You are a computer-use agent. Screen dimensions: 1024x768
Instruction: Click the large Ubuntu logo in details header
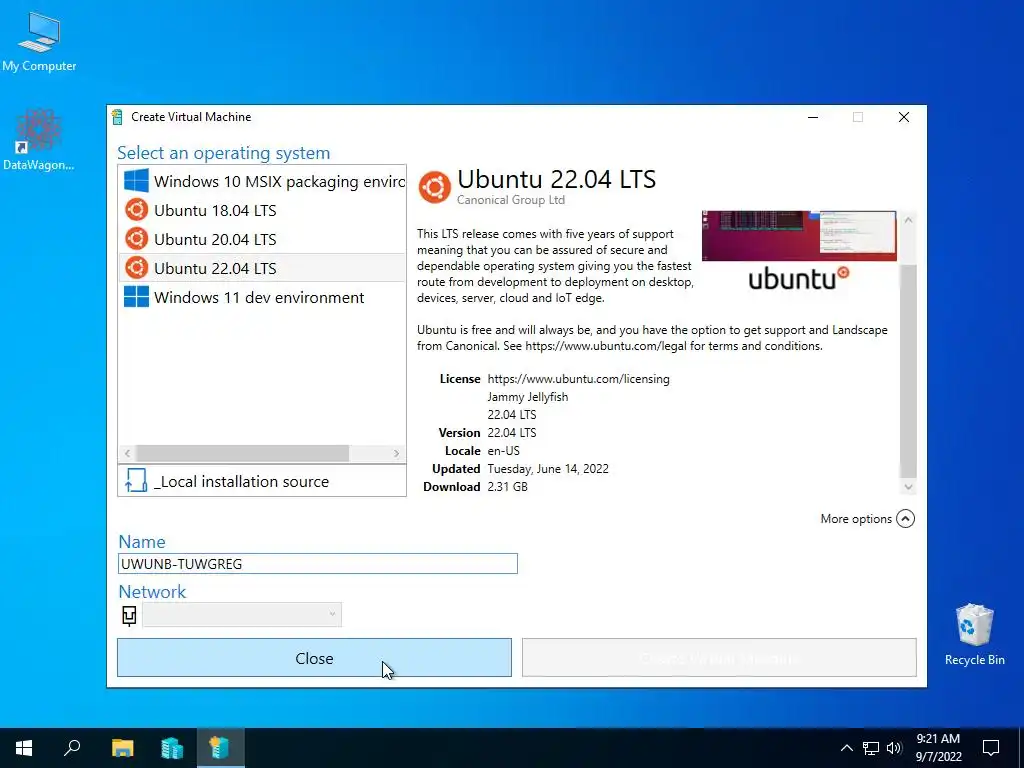[434, 187]
